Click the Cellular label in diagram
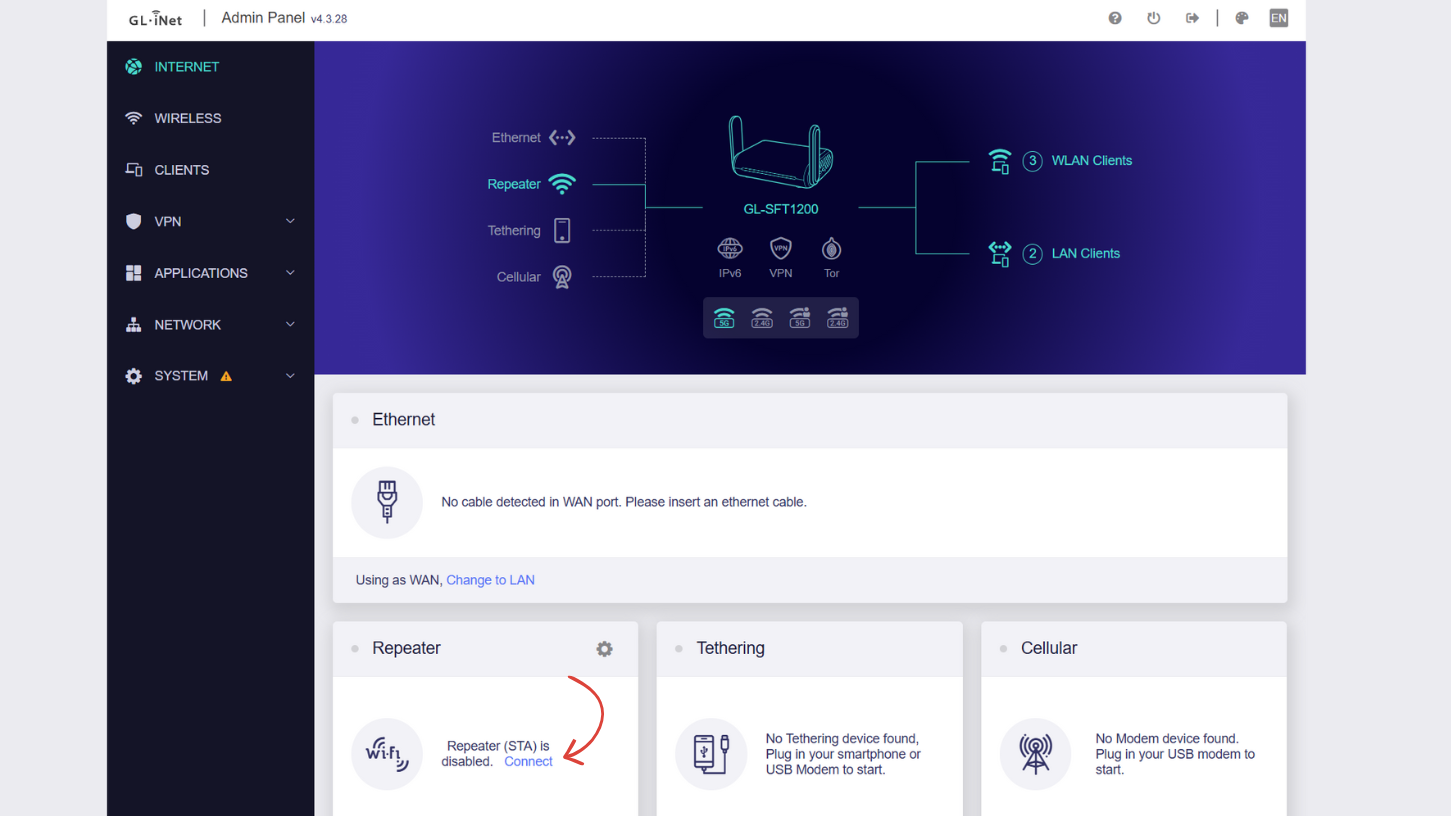 pos(518,277)
